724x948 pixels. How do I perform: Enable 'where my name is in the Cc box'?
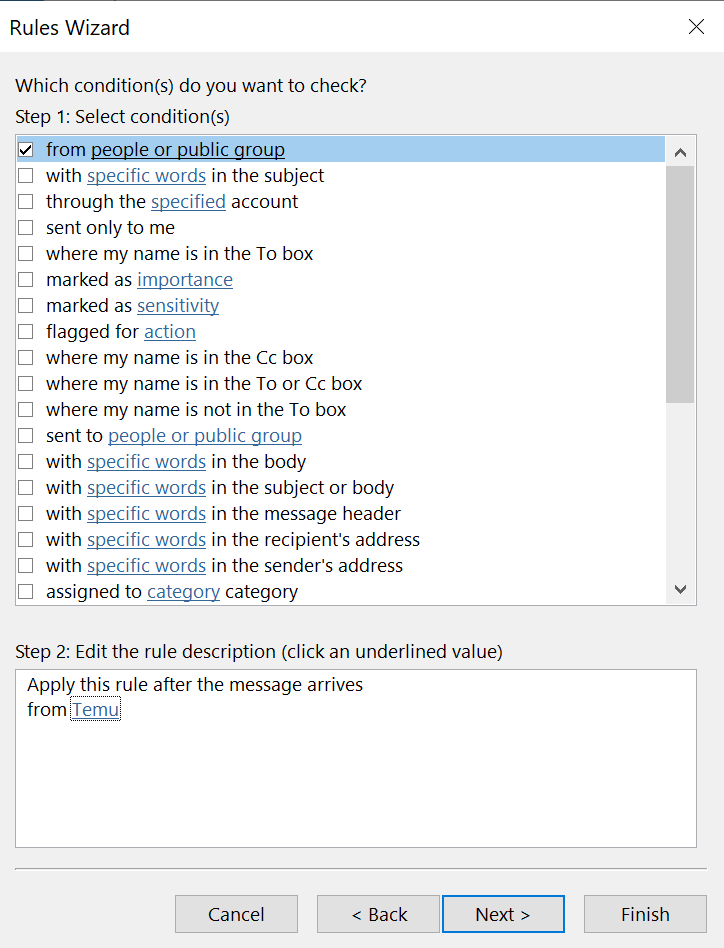25,357
